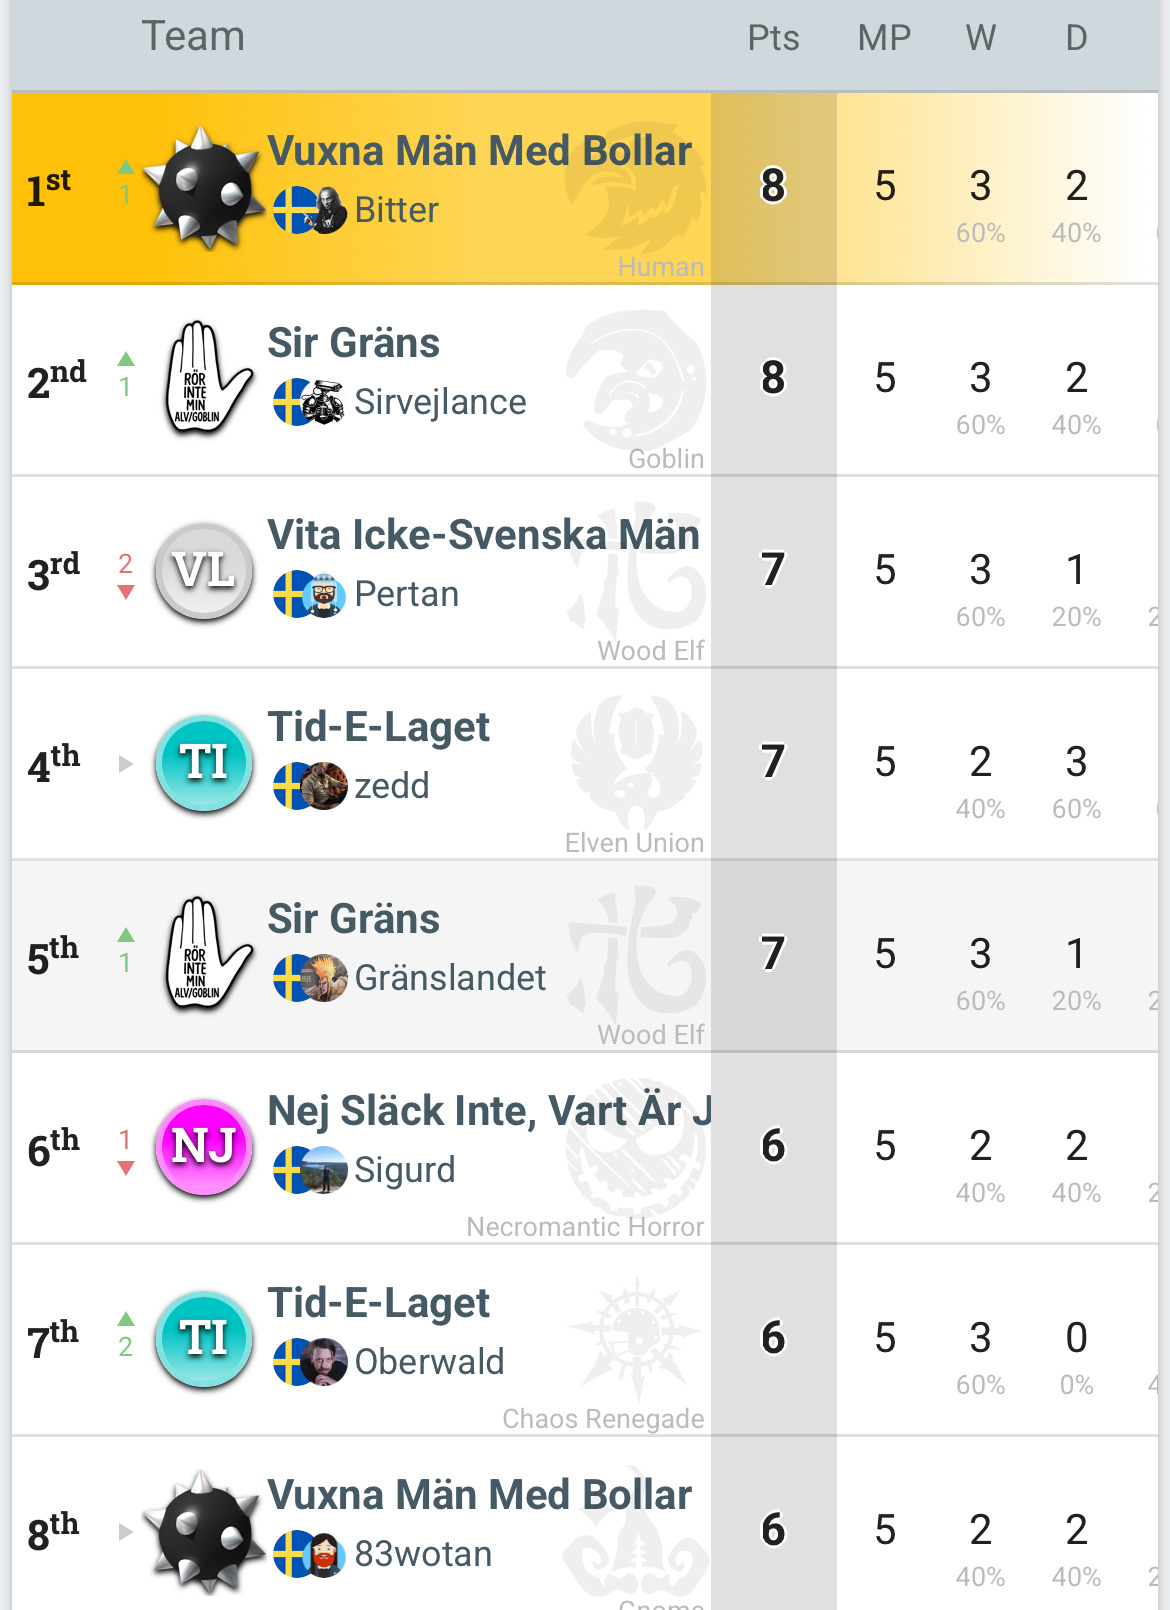1170x1610 pixels.
Task: Click the magenta NJ team badge
Action: (x=204, y=1146)
